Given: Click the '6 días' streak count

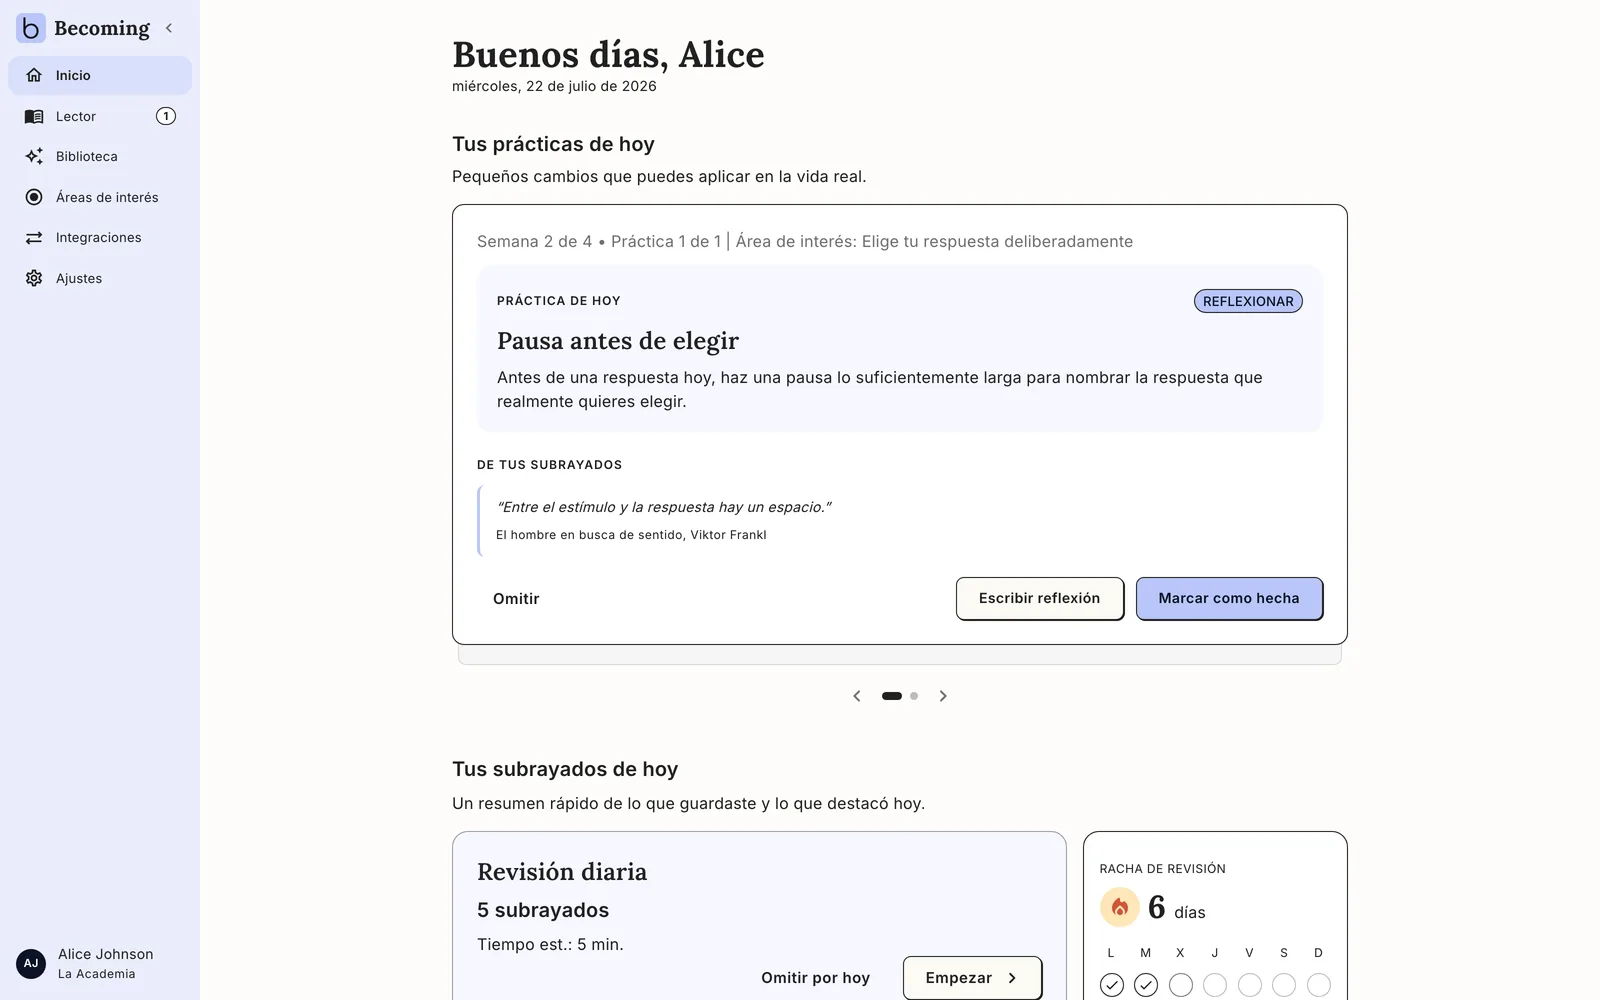Looking at the screenshot, I should pos(1177,908).
